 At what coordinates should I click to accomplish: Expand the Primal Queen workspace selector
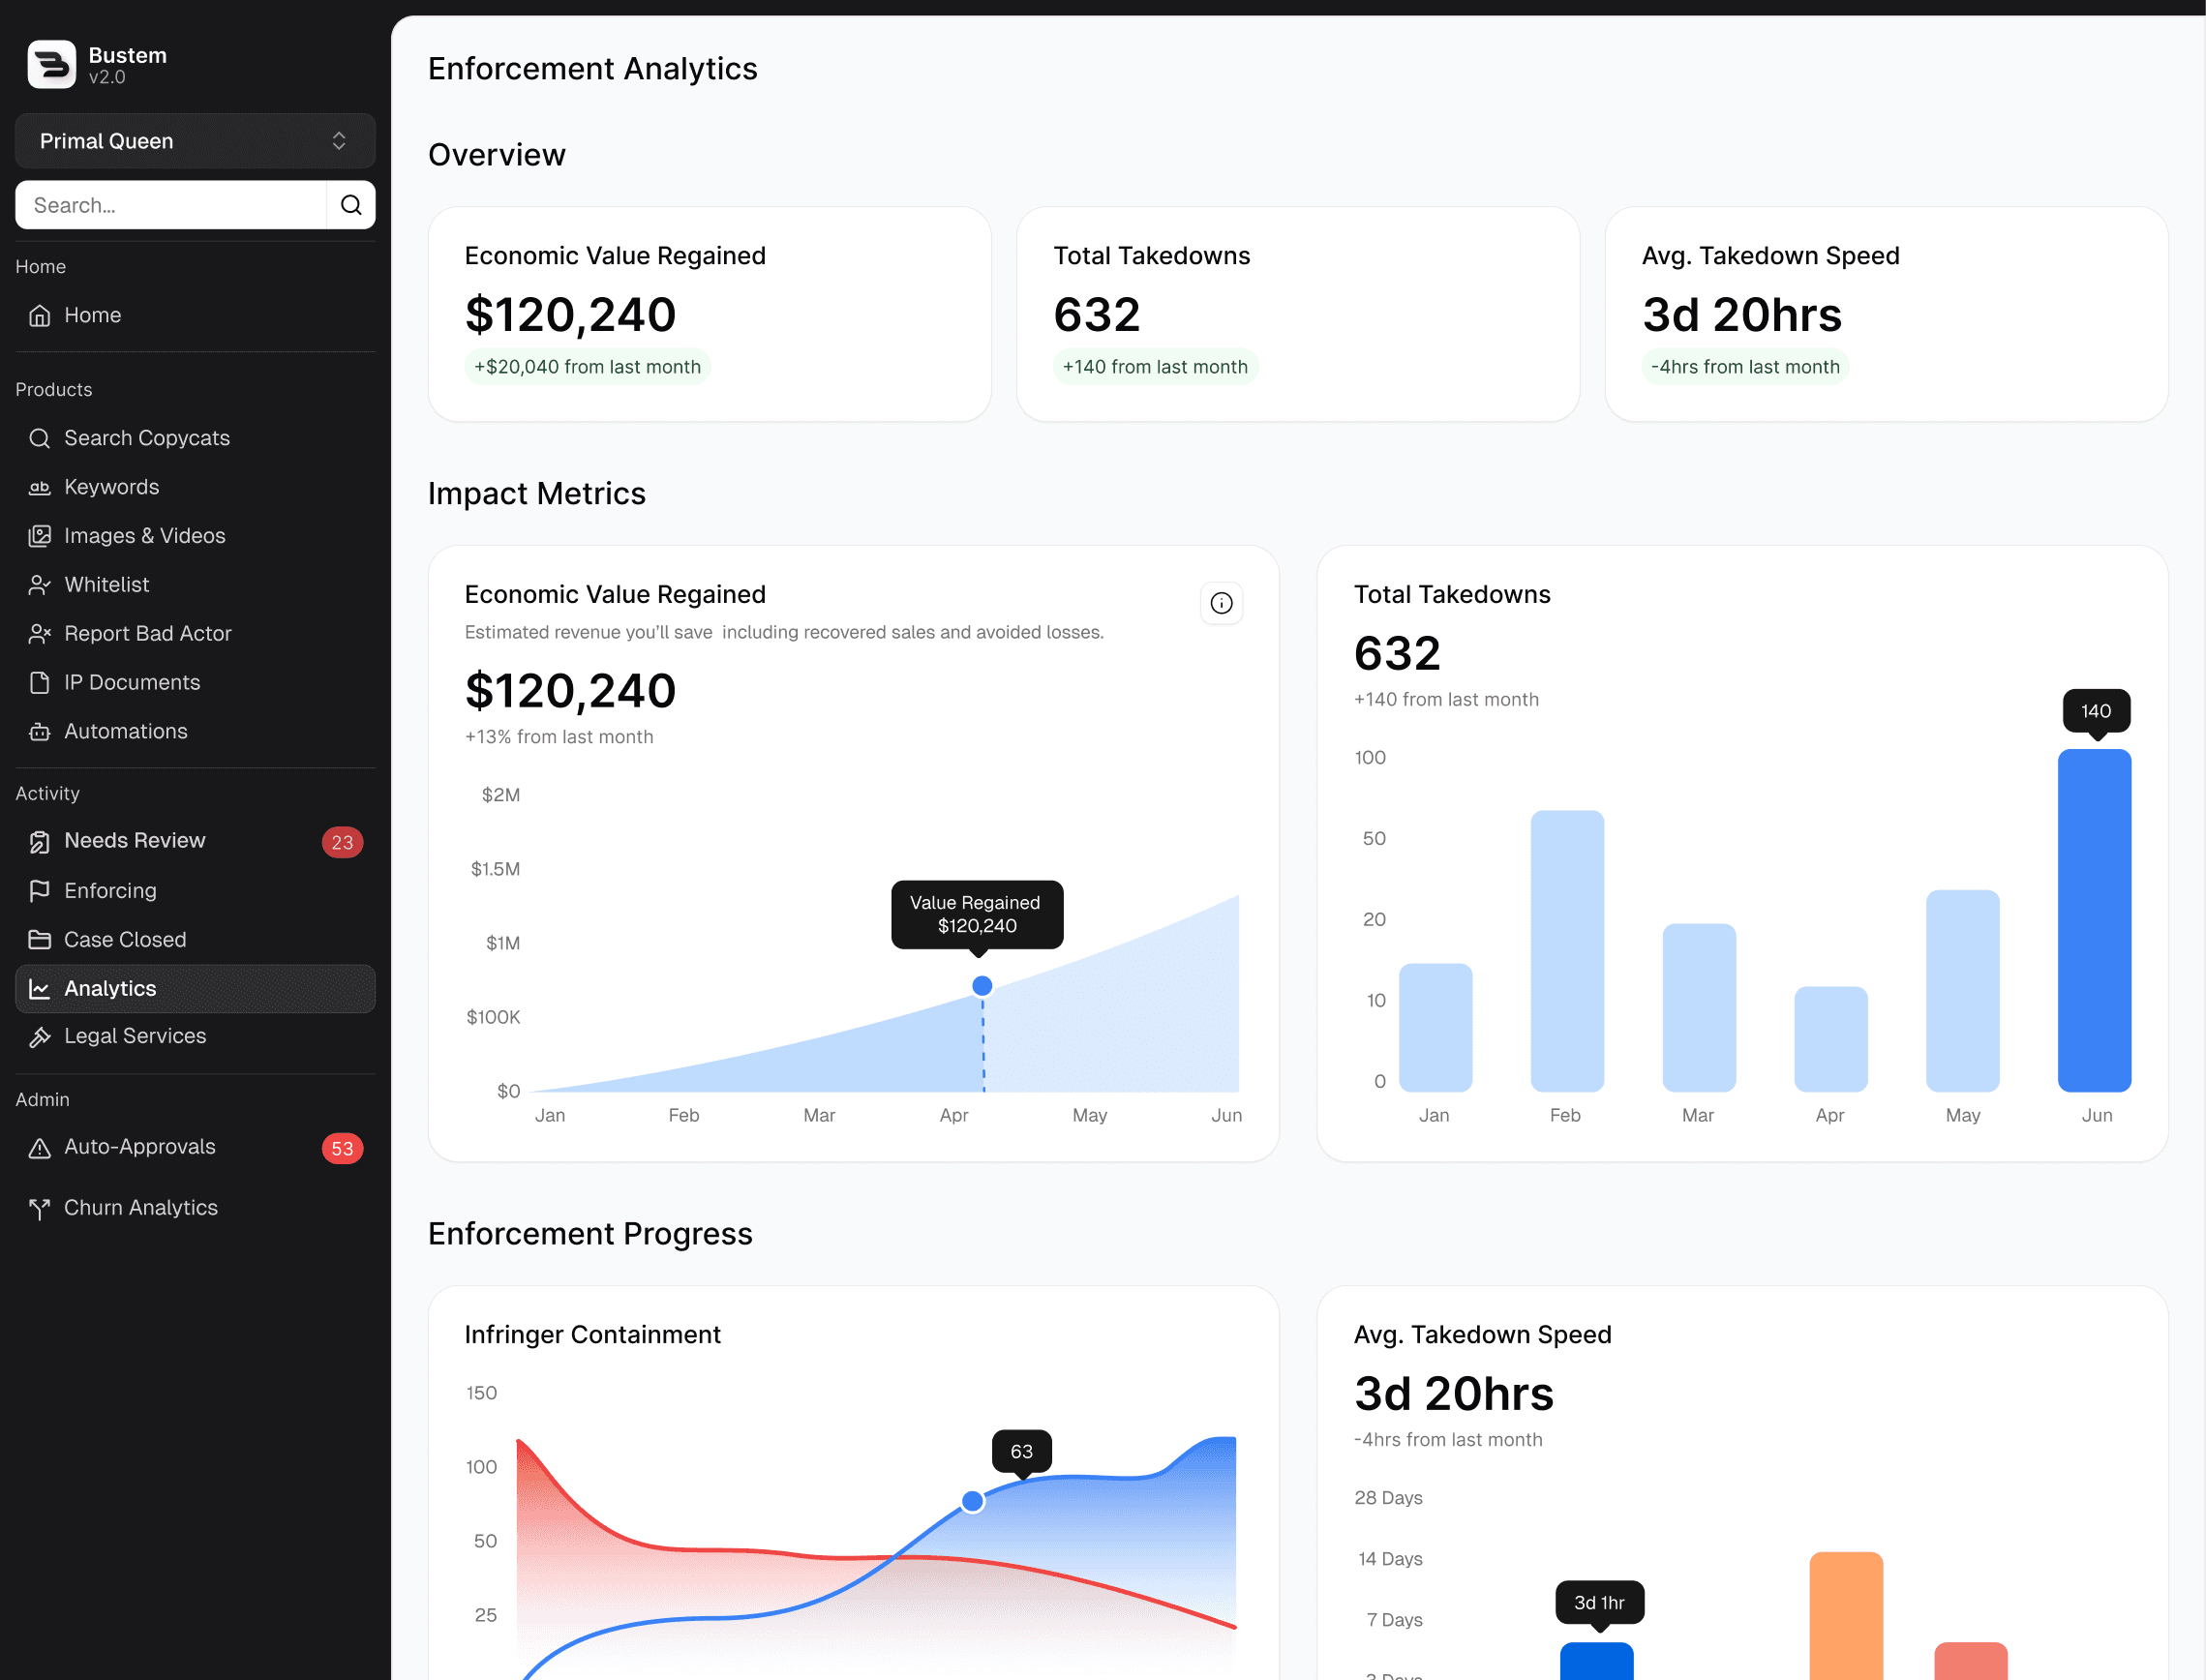point(195,141)
